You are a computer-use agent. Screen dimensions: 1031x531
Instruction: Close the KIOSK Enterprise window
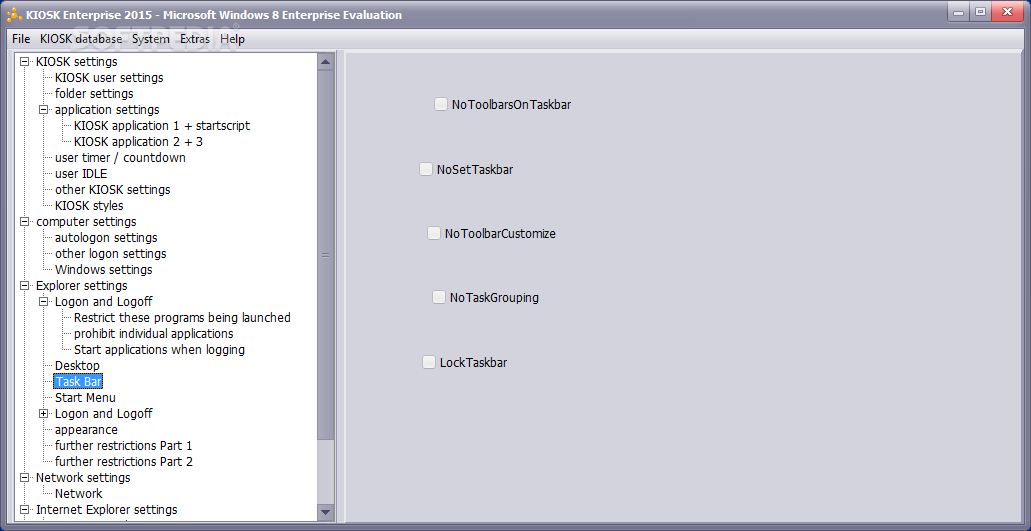pyautogui.click(x=1007, y=12)
